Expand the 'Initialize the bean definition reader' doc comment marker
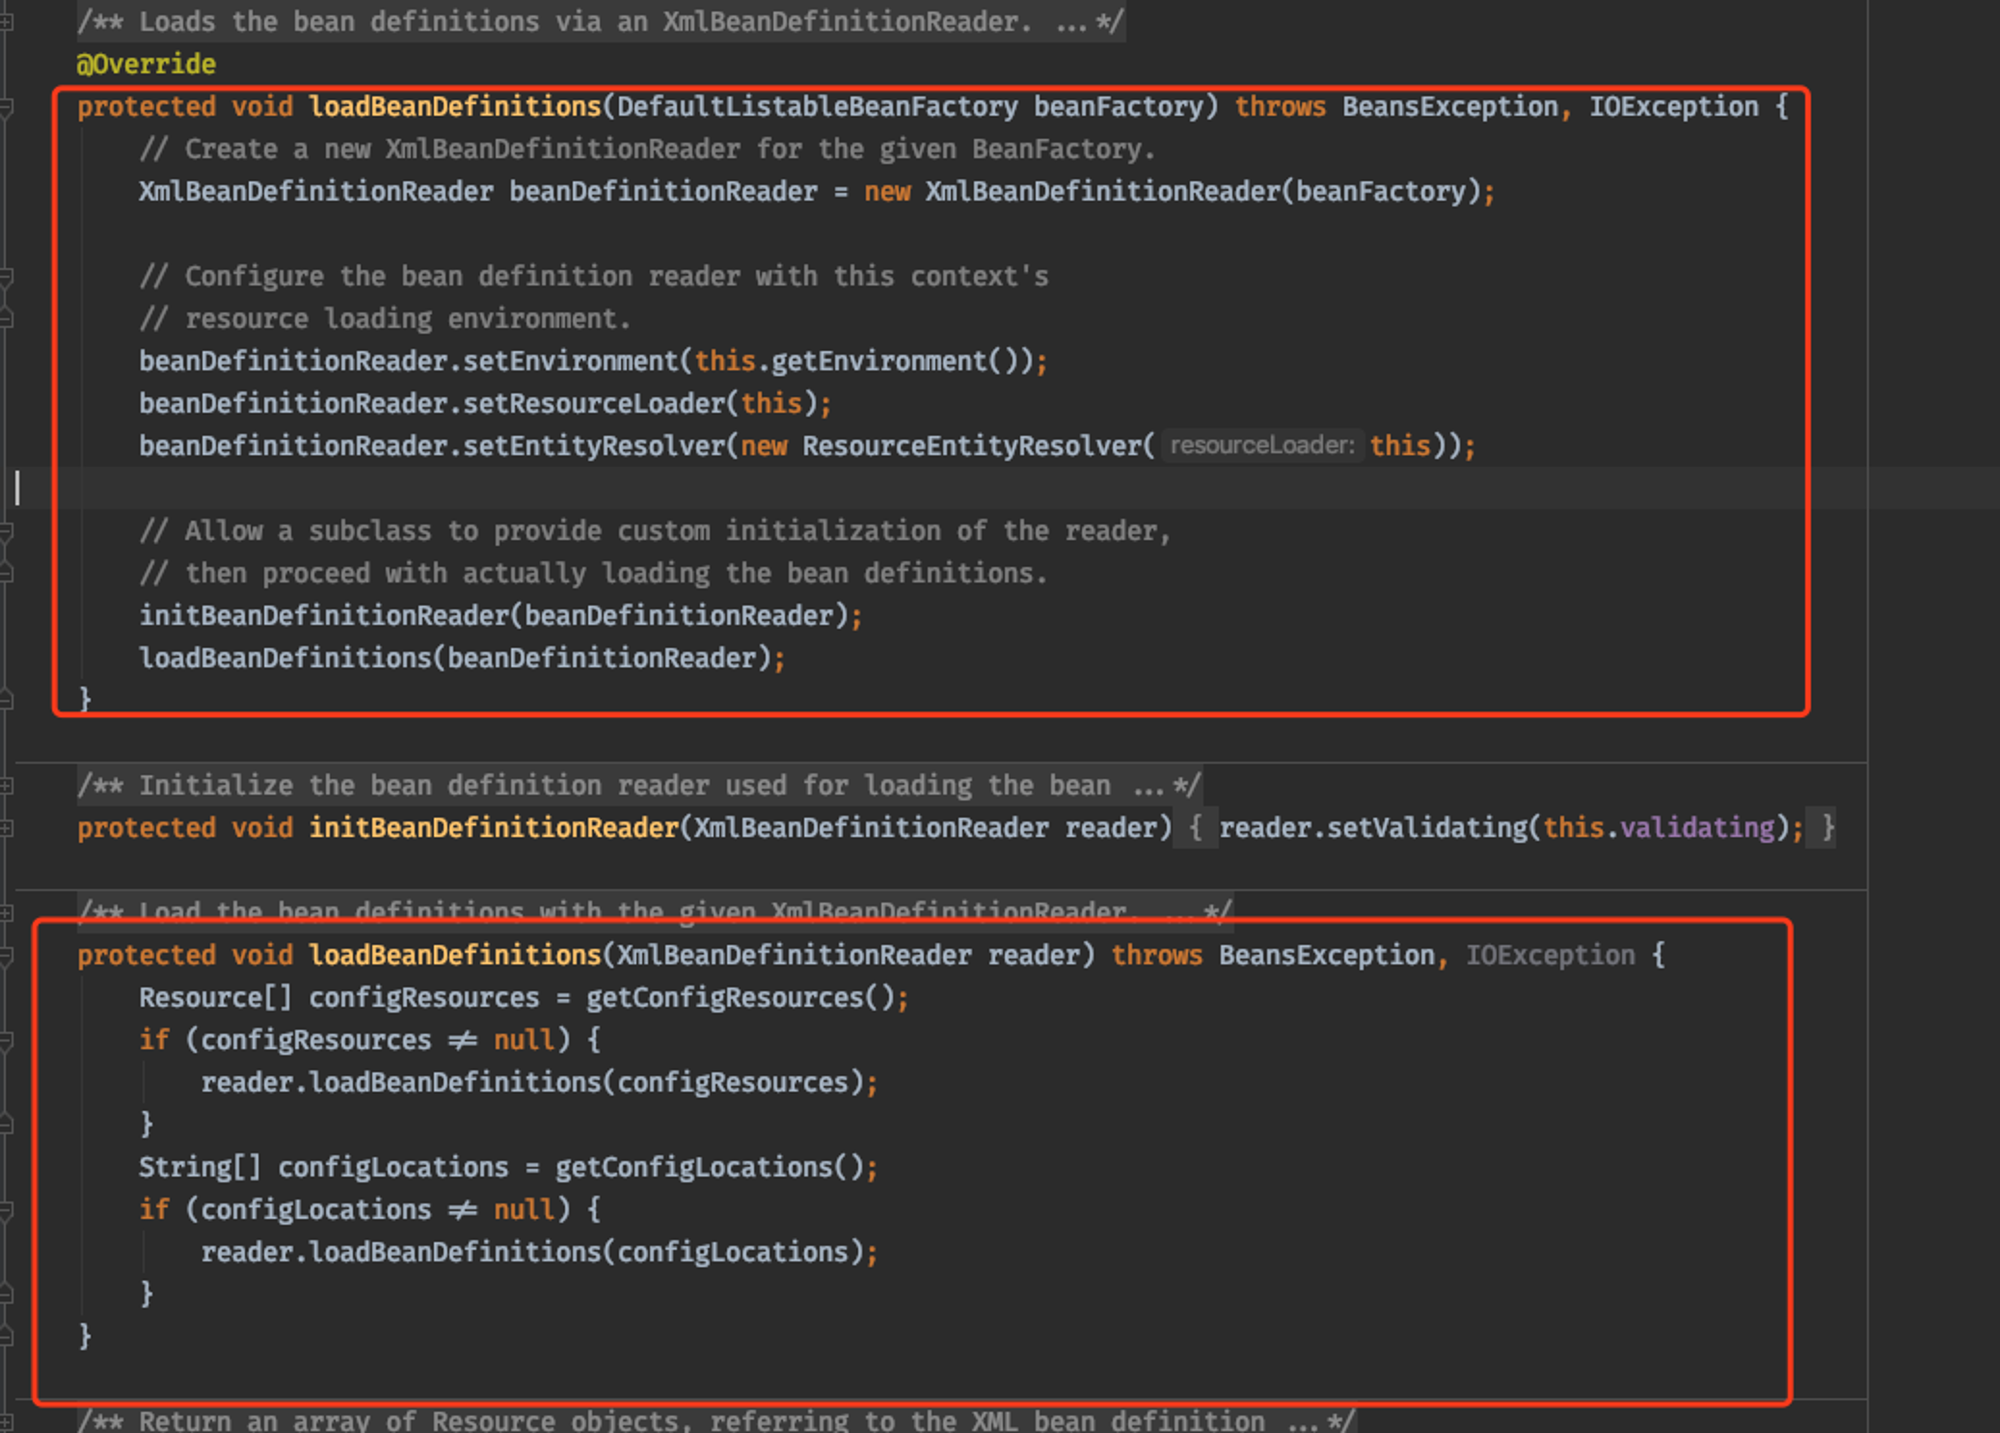This screenshot has height=1433, width=2000. [5, 786]
